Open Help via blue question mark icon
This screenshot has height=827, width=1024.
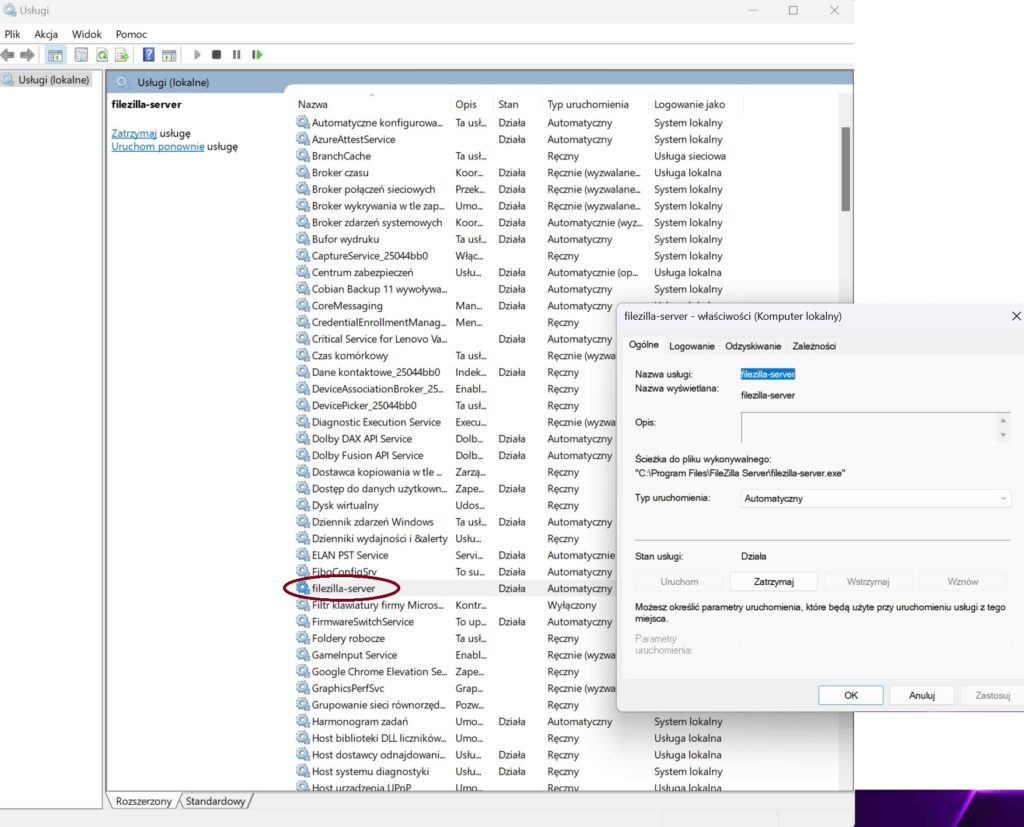click(x=149, y=55)
